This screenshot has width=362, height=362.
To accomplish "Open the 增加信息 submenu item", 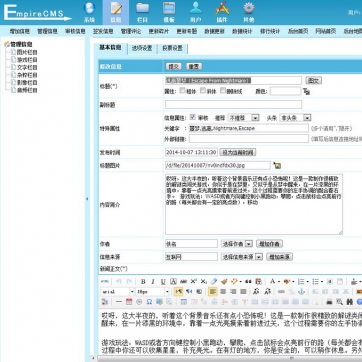I will [20, 31].
